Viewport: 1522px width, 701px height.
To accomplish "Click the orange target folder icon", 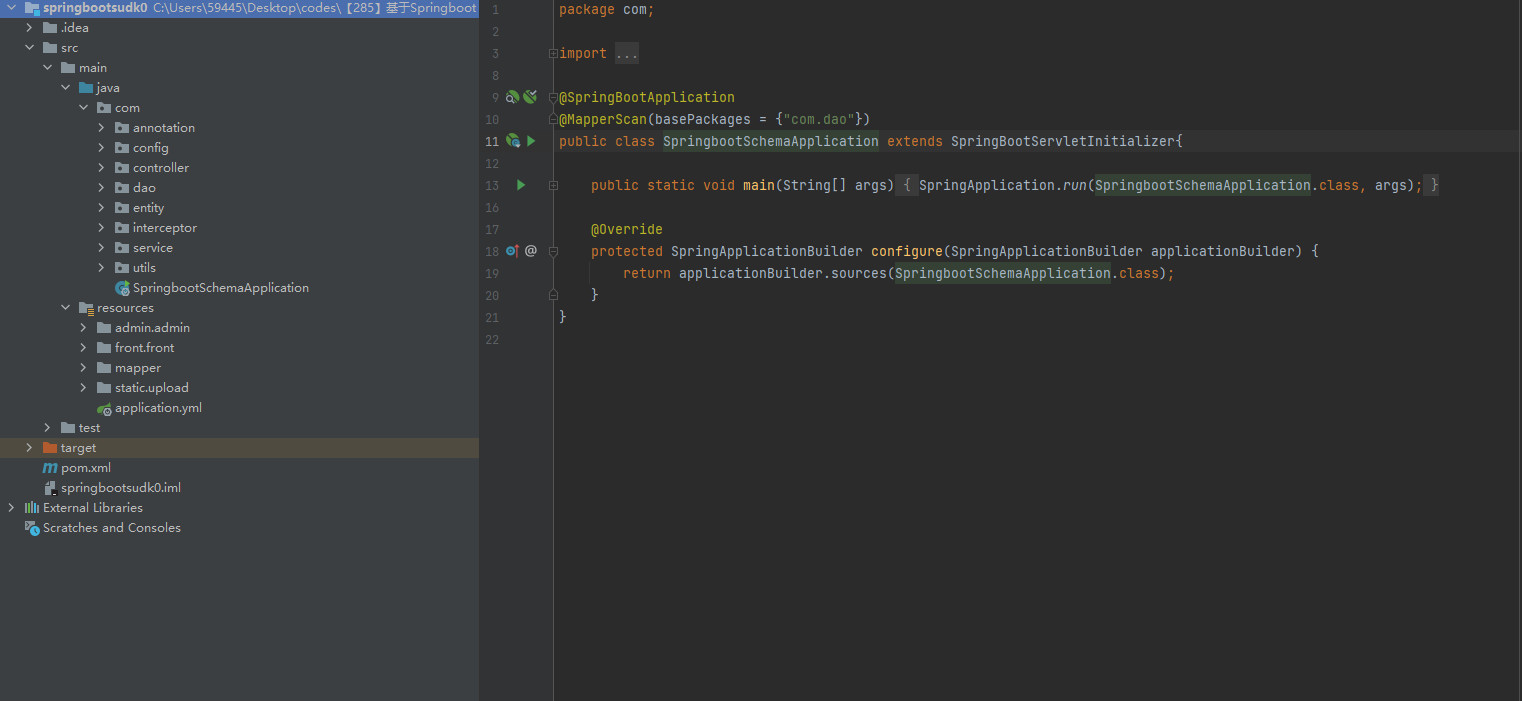I will pos(50,448).
